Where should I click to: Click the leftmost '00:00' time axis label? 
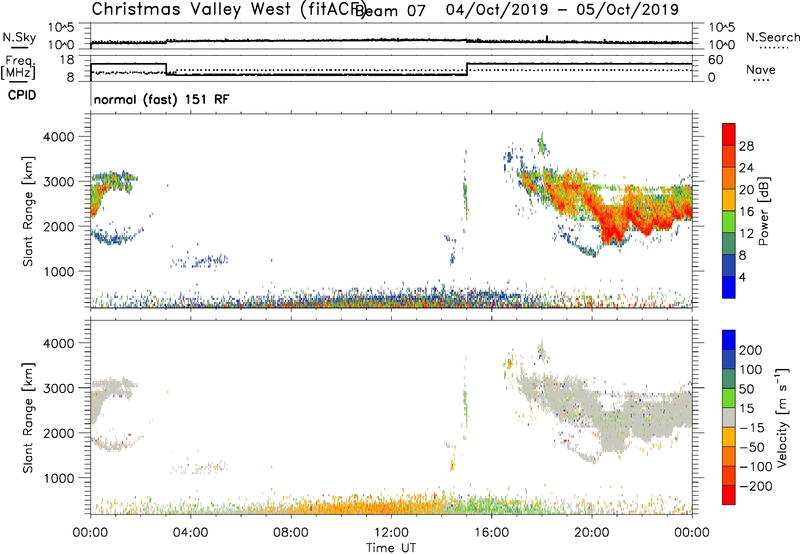91,533
